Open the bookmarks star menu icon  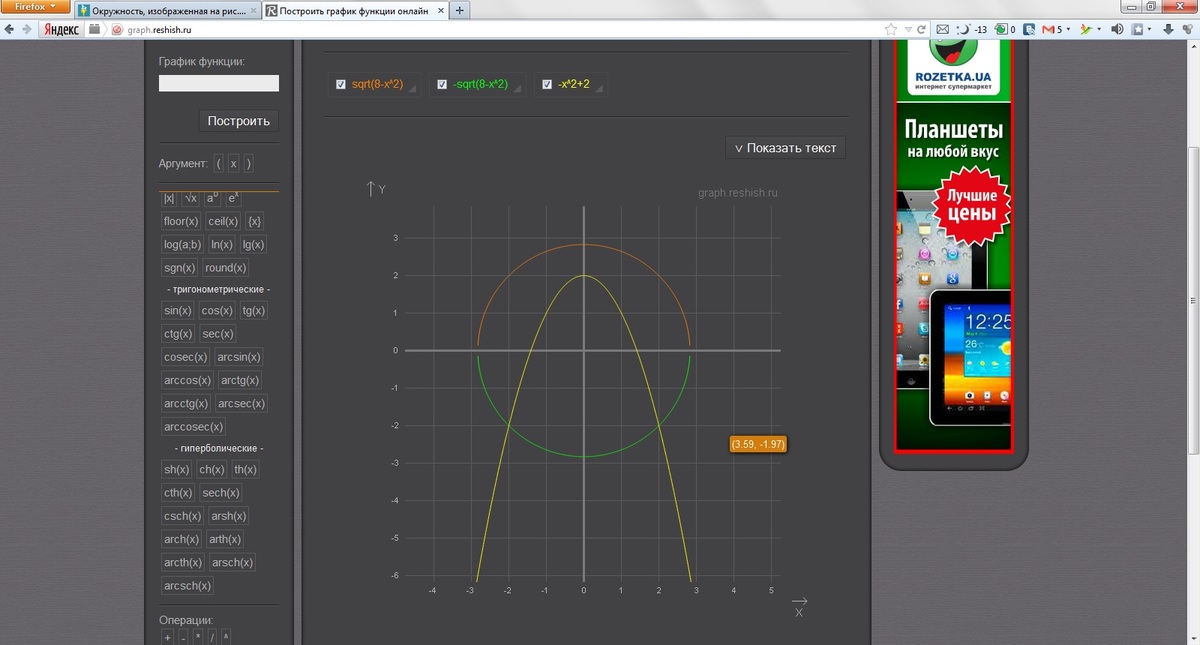[1140, 29]
